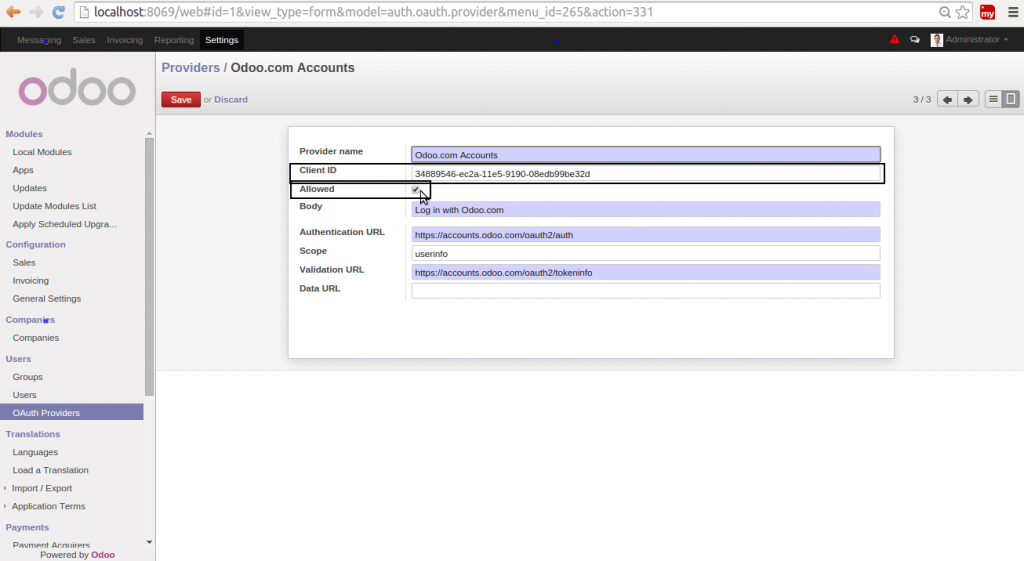Viewport: 1024px width, 561px height.
Task: Open the Invoicing top menu
Action: (x=124, y=40)
